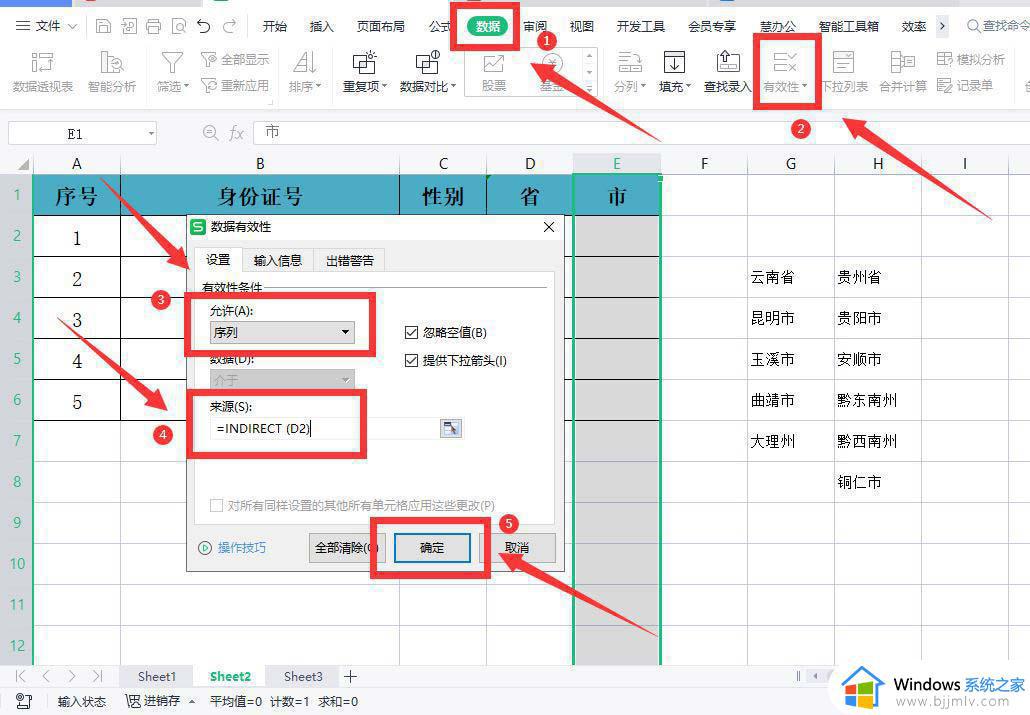Open the 操作技巧 tips link
1030x715 pixels.
(x=233, y=547)
